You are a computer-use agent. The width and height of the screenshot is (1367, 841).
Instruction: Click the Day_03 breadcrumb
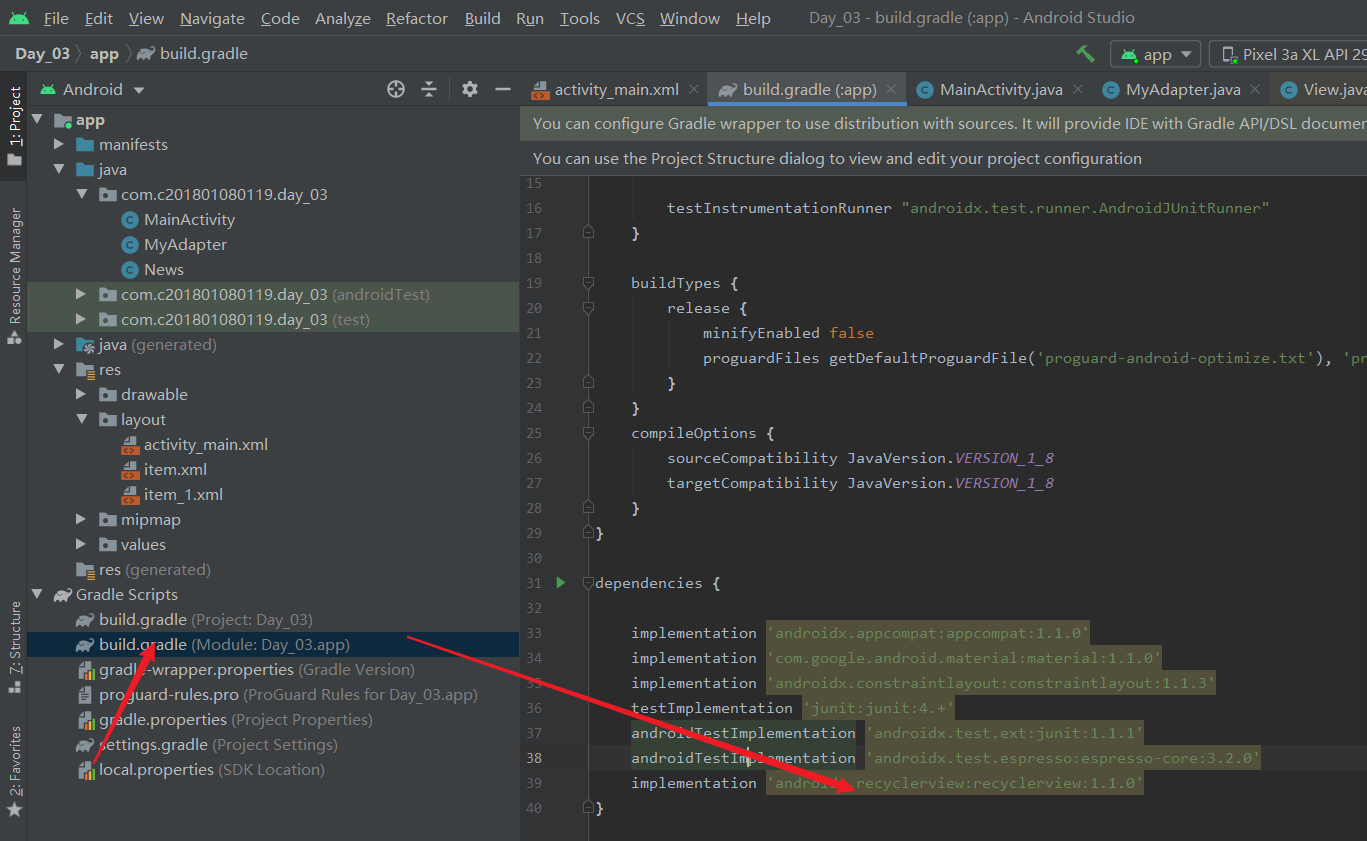[x=42, y=54]
